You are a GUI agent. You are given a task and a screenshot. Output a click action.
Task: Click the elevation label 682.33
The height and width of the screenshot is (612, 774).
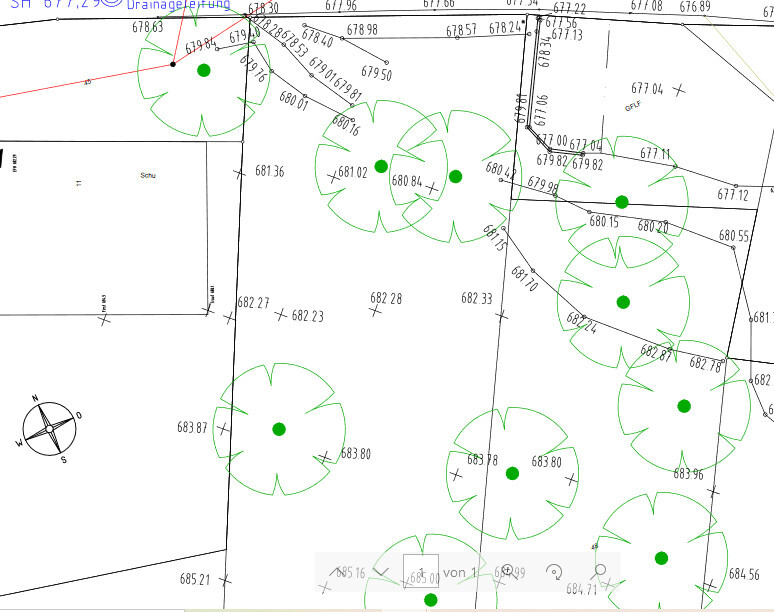coord(476,298)
